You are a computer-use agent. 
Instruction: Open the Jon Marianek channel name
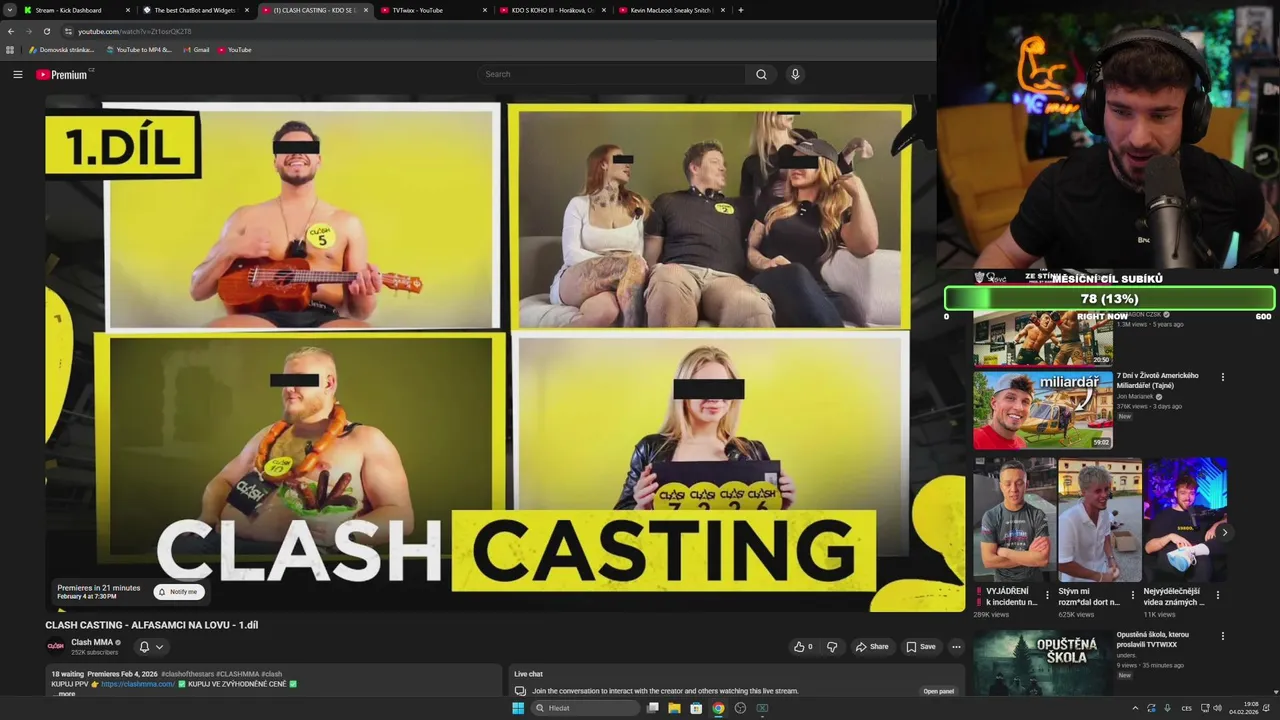[1135, 397]
